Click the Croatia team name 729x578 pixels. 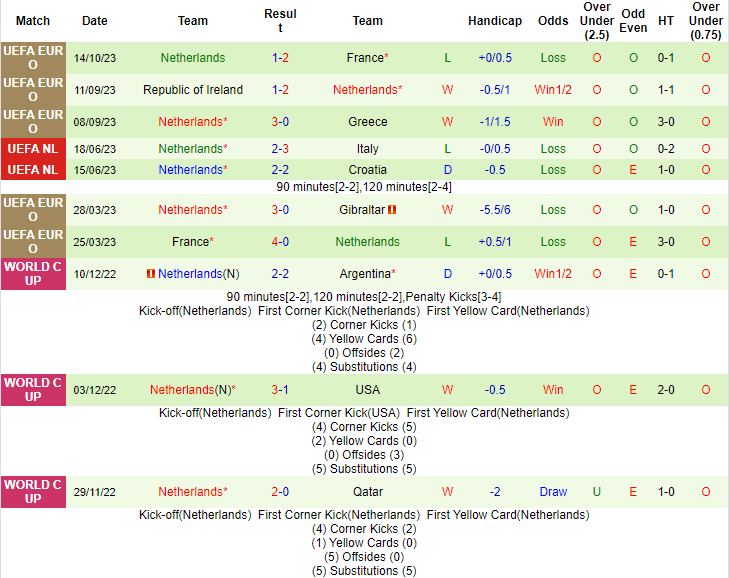pyautogui.click(x=367, y=170)
